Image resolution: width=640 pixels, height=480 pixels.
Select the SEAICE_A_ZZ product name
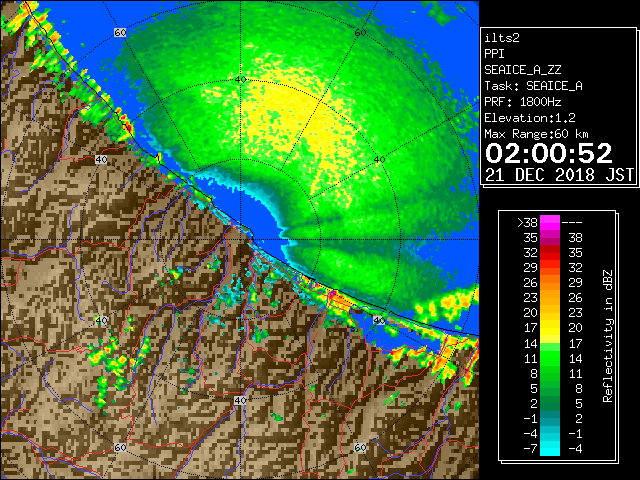523,70
